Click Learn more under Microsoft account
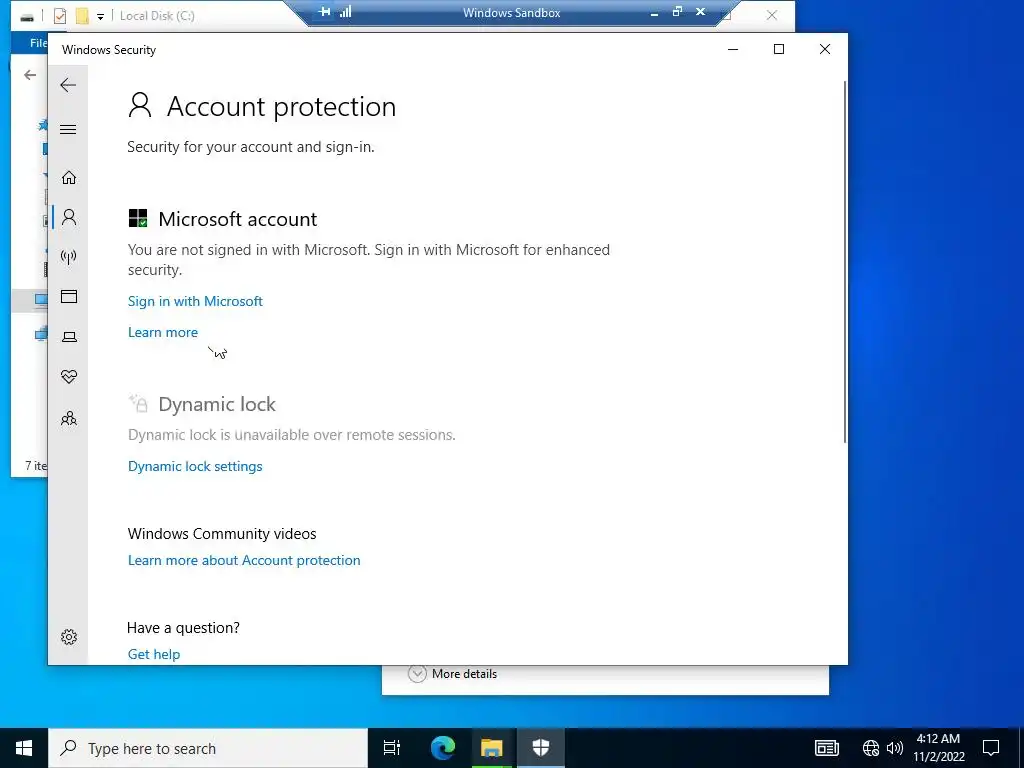This screenshot has height=768, width=1024. [x=163, y=332]
